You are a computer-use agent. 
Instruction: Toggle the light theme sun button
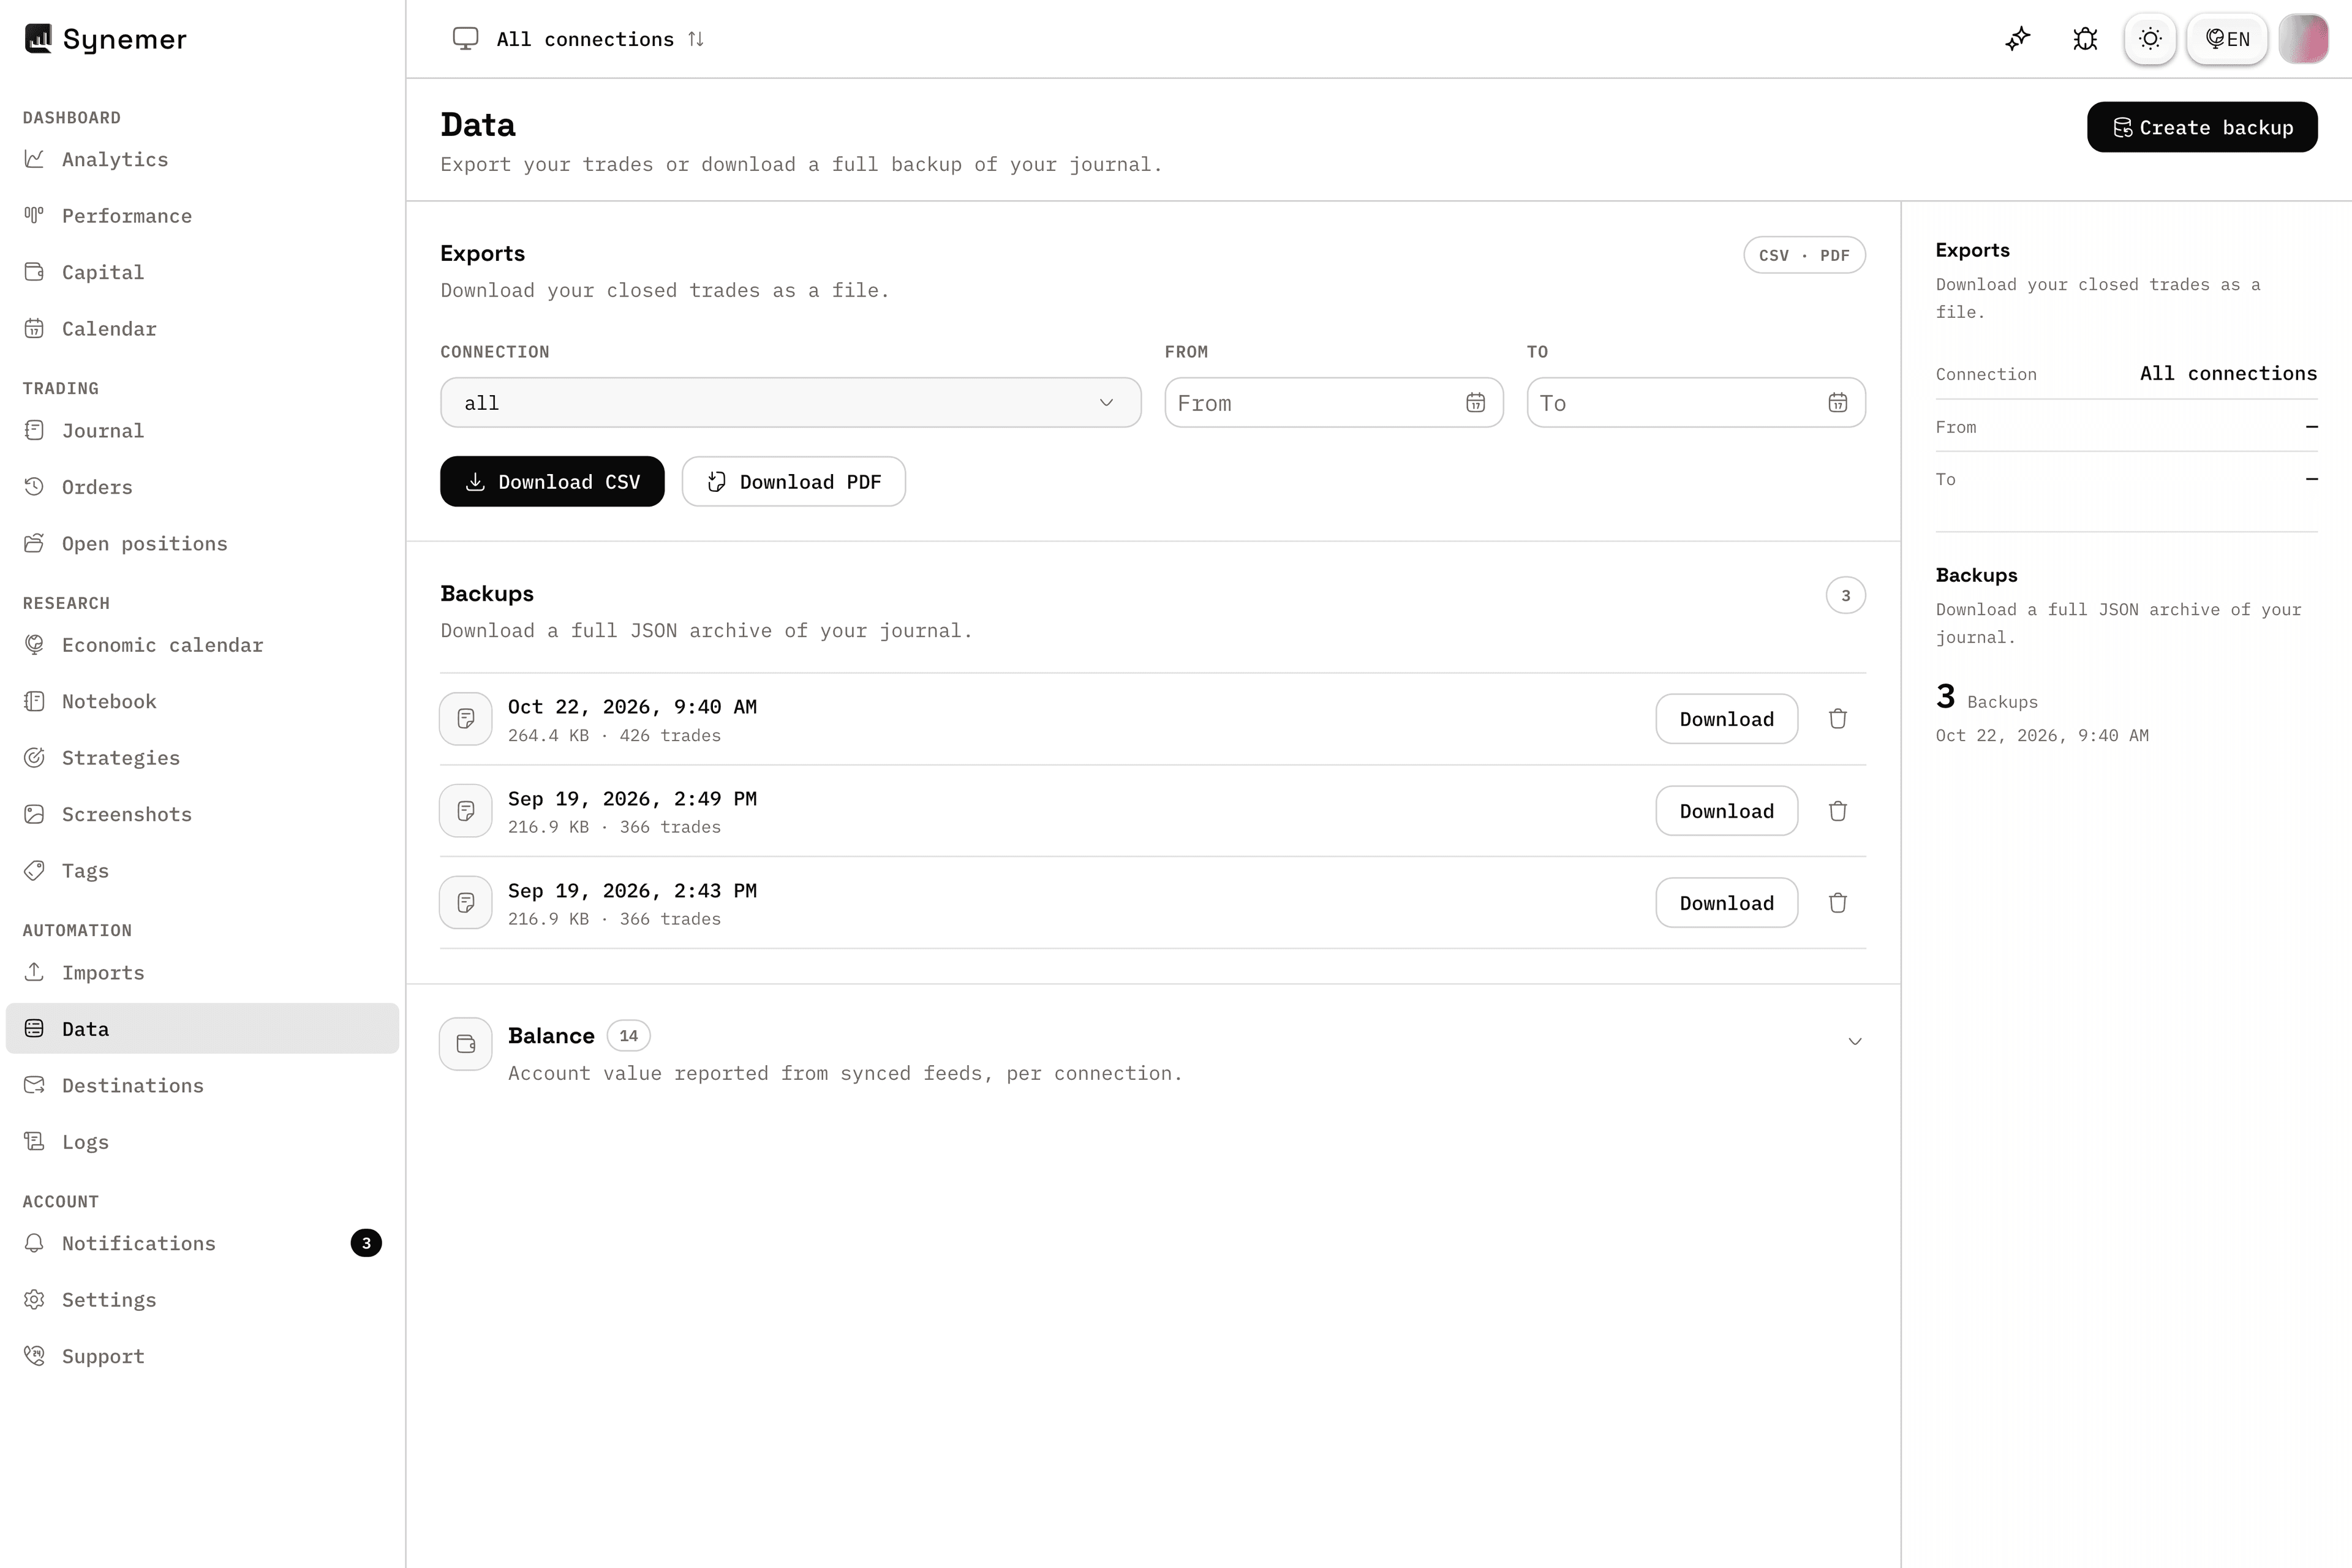(2150, 39)
